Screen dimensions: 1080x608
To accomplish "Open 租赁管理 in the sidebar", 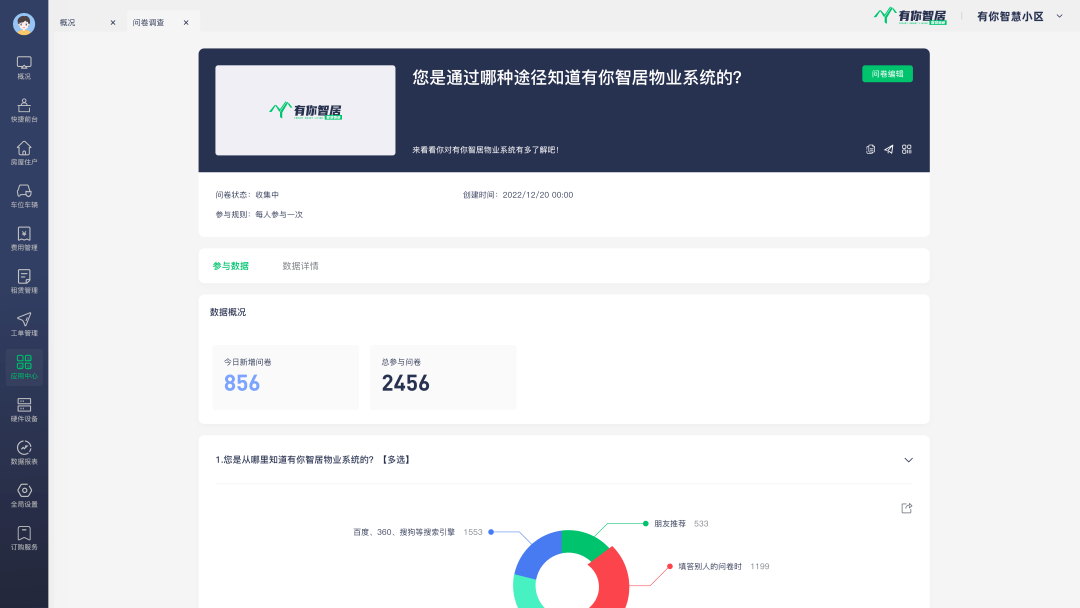I will pos(24,282).
